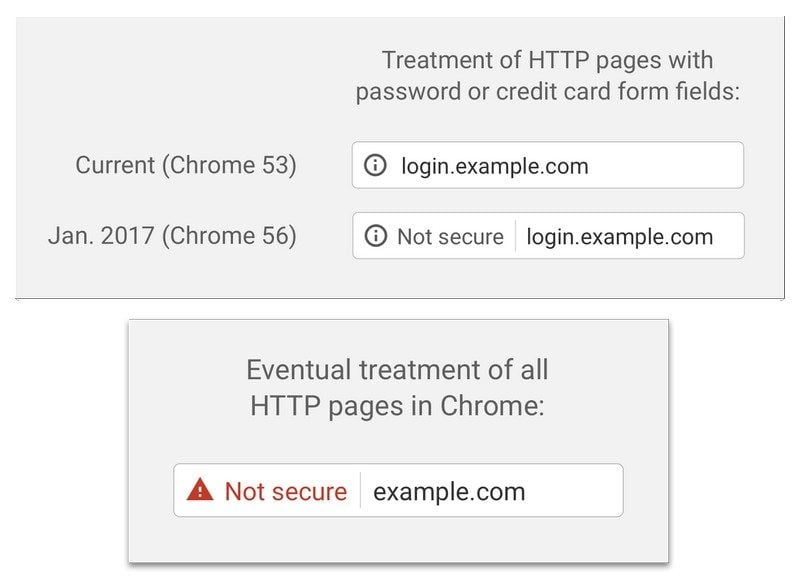Select login.example.com URL in Chrome 53 bar
Viewport: 800px width, 578px height.
pyautogui.click(x=495, y=166)
